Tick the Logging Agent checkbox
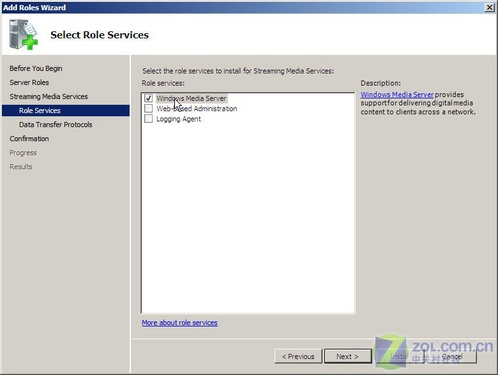 (x=148, y=119)
